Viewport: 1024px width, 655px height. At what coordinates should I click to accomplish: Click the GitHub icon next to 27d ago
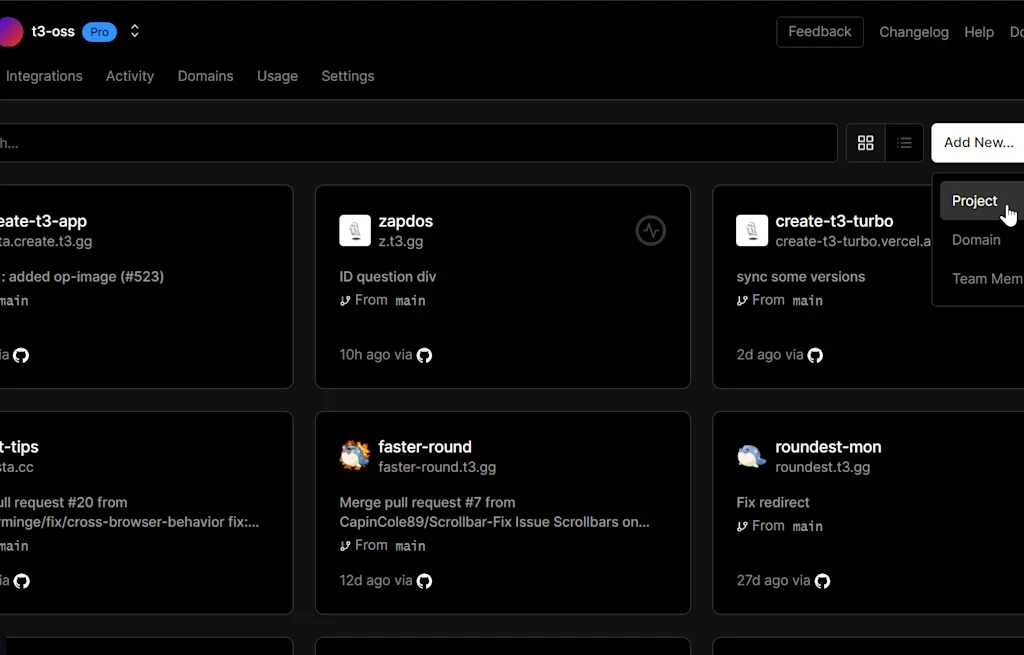[x=822, y=581]
